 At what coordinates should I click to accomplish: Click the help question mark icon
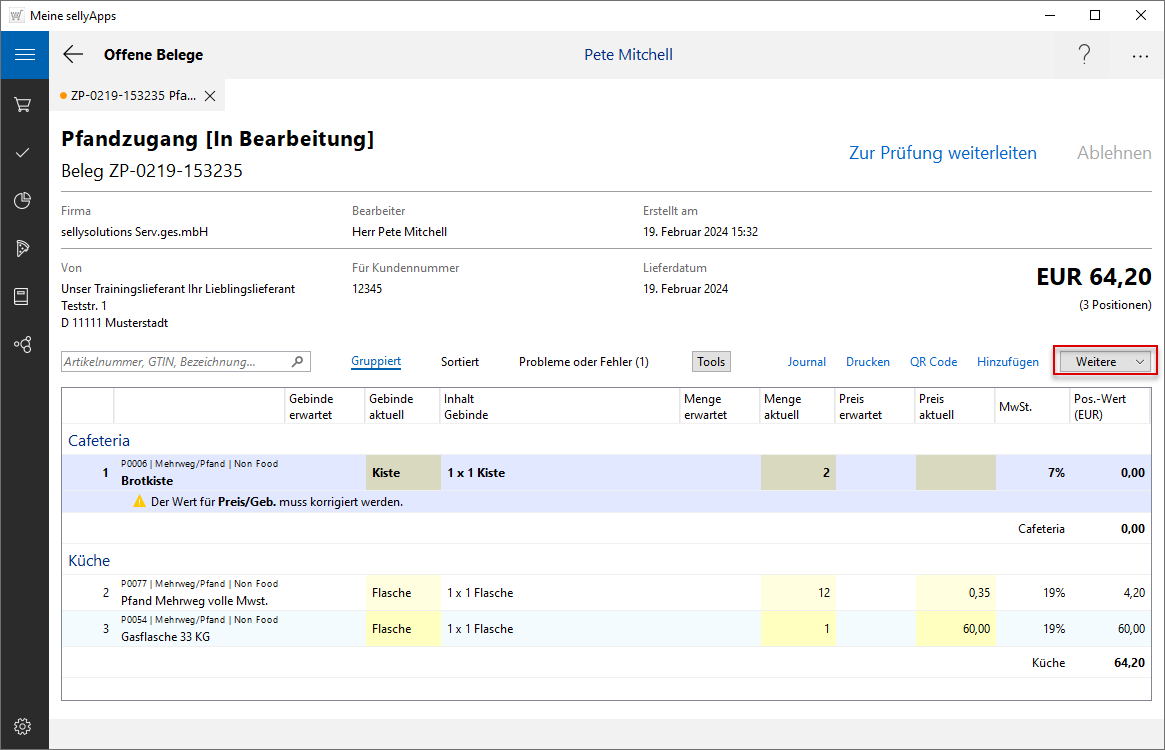coord(1084,55)
